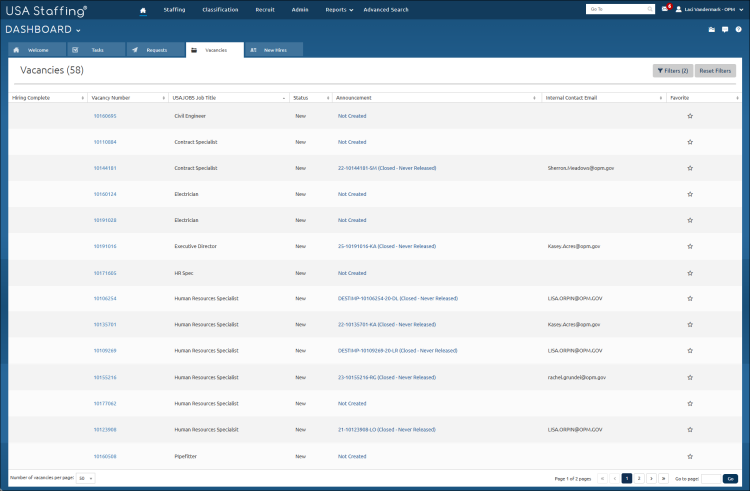Click the magnifier icon in the Go To box

650,9
